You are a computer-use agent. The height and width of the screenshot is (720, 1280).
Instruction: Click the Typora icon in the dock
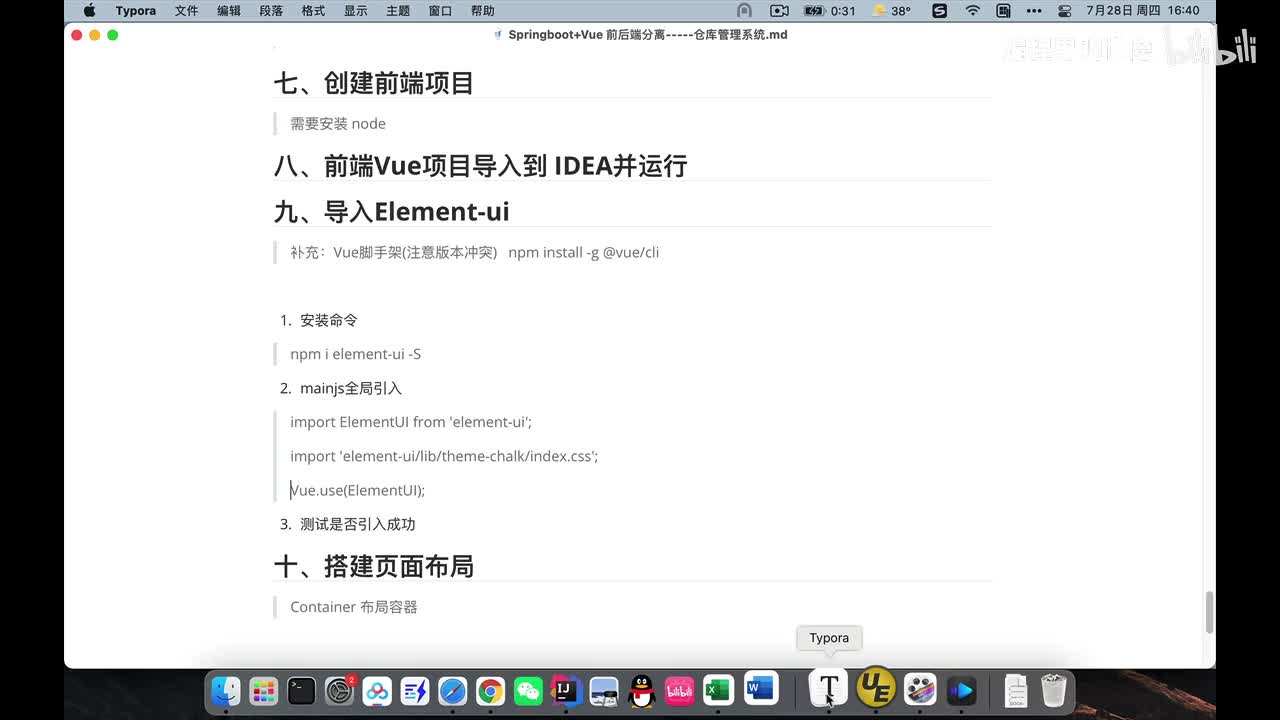click(x=829, y=688)
